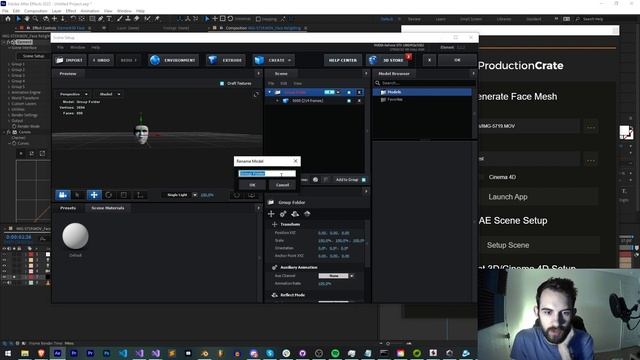Collapse the Group Folder tree row
Viewport: 640px width, 360px height.
click(x=269, y=92)
